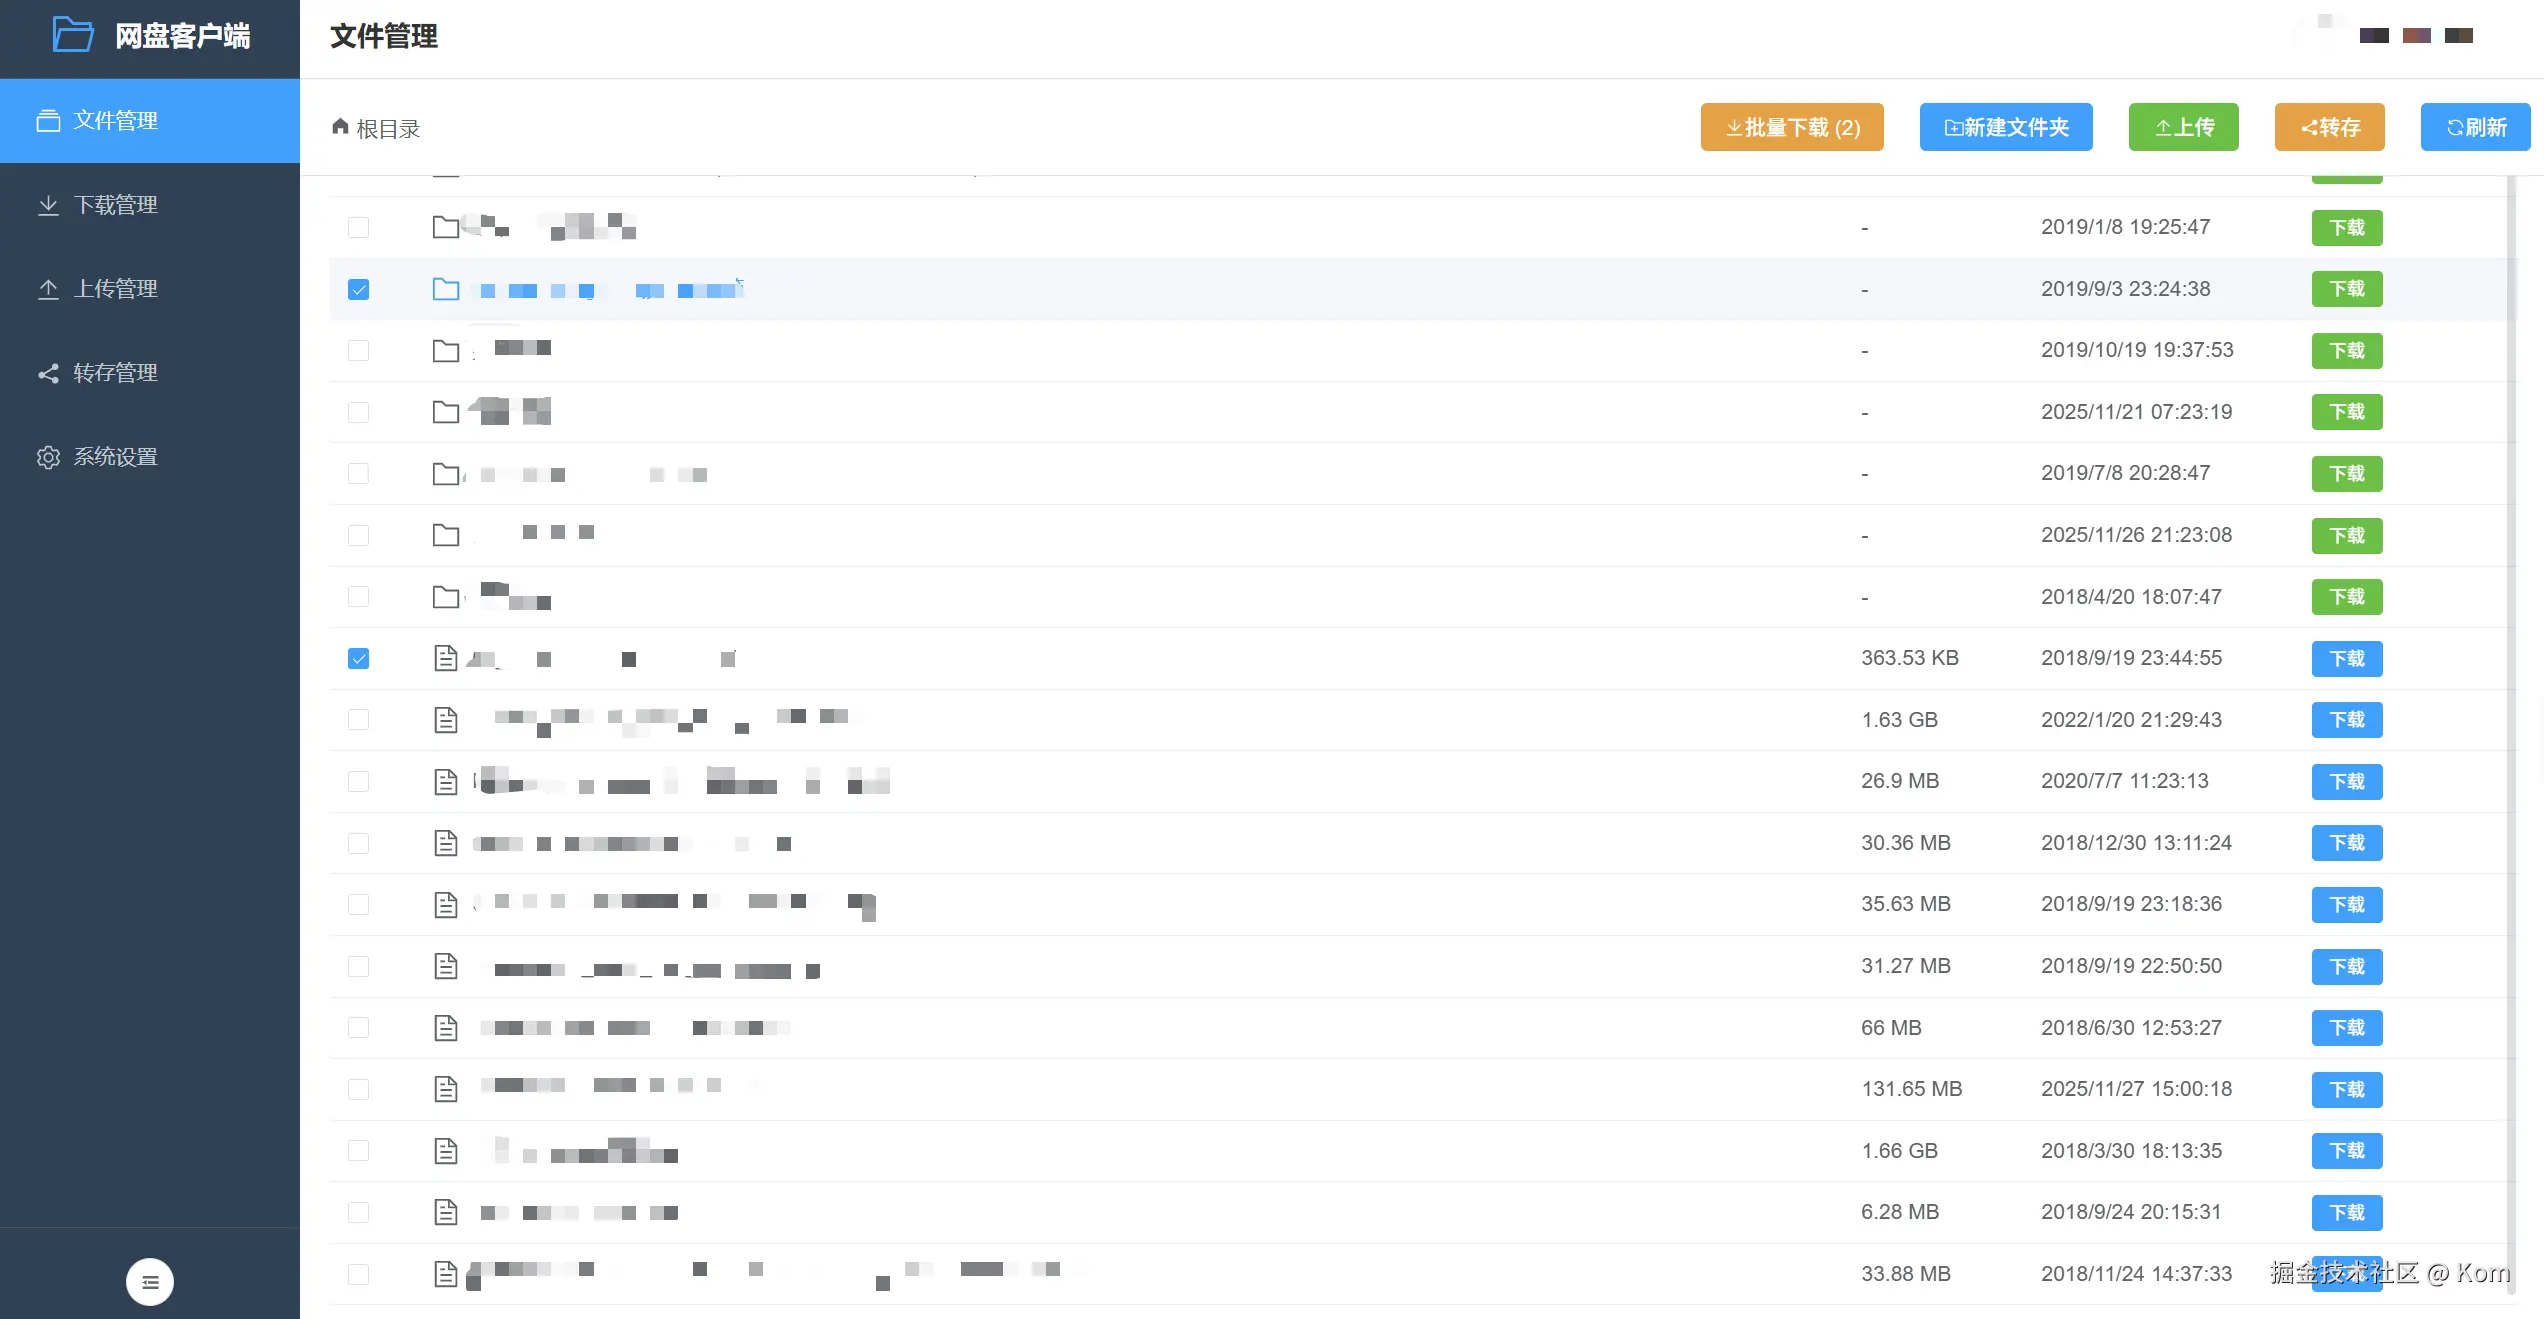The height and width of the screenshot is (1319, 2544).
Task: Click the floating list button at bottom left
Action: [149, 1281]
